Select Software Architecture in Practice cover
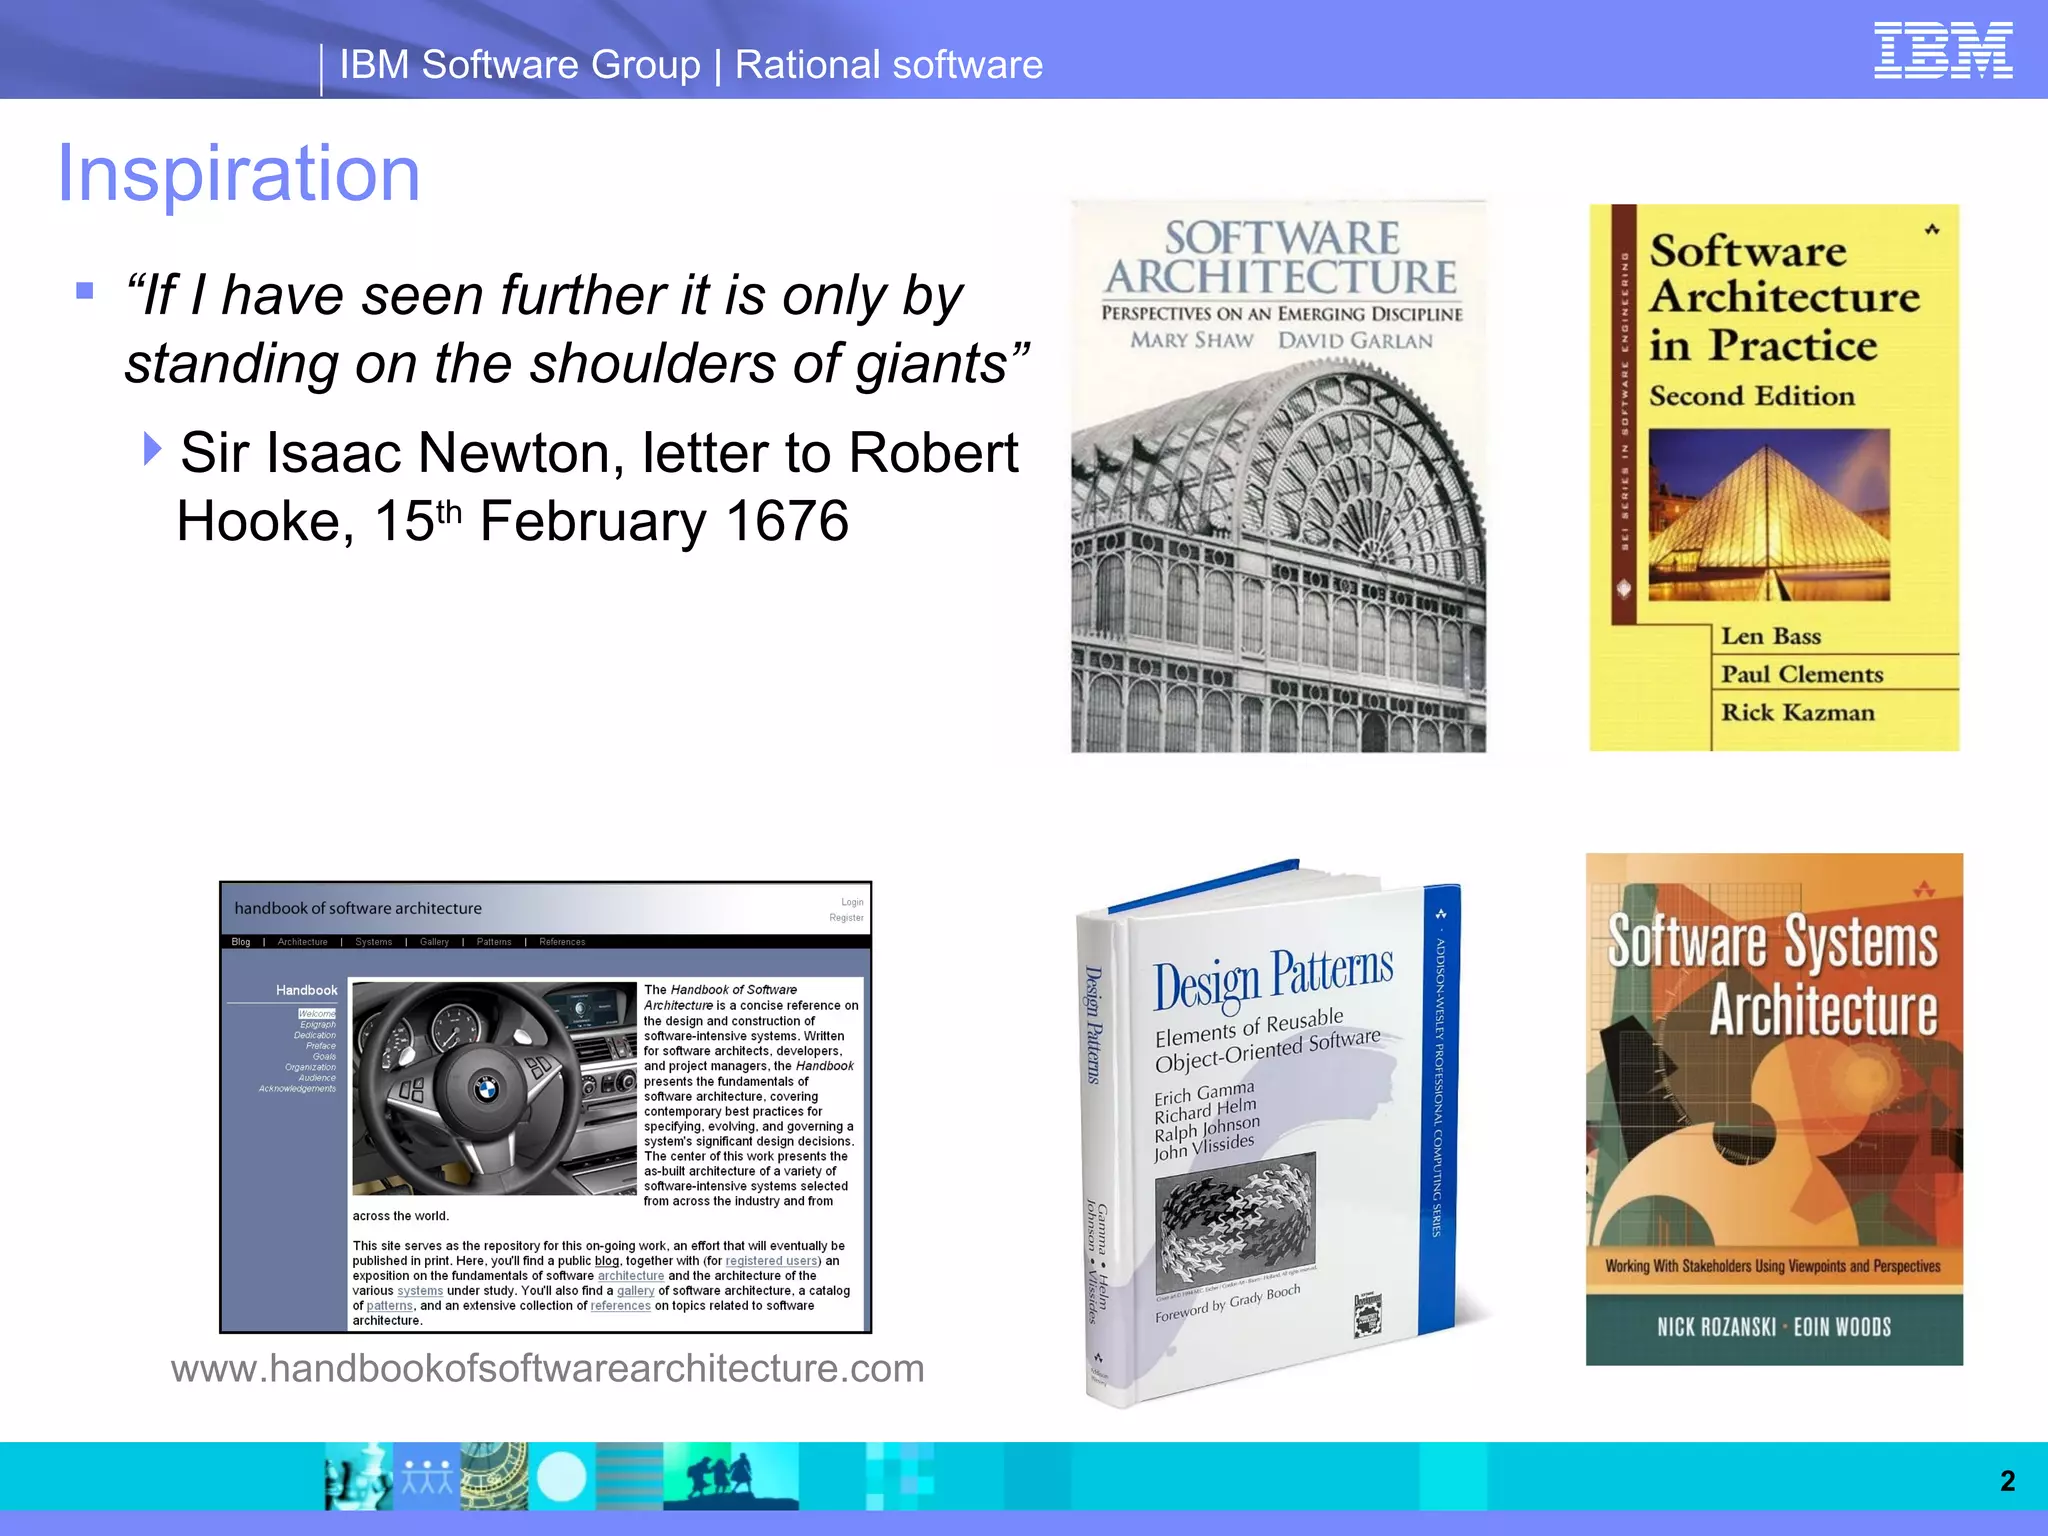This screenshot has width=2048, height=1536. 1774,478
